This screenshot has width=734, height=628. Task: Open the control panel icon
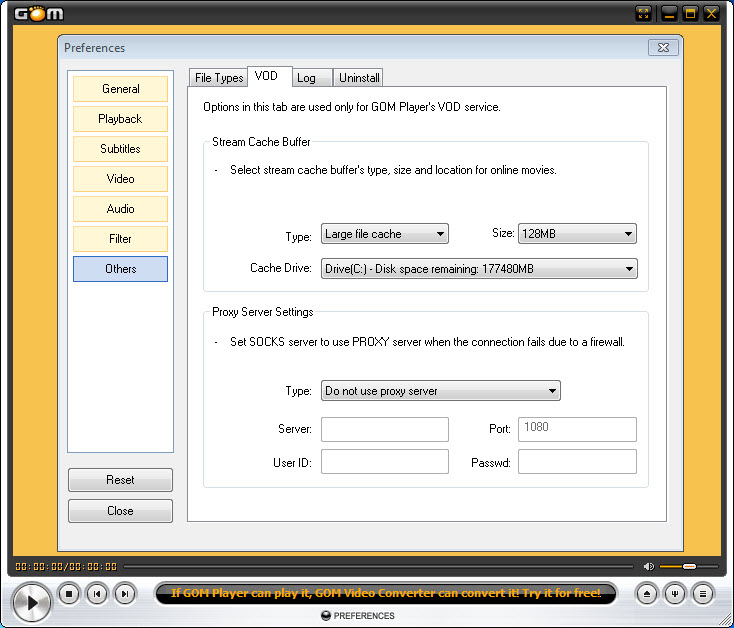[x=676, y=594]
